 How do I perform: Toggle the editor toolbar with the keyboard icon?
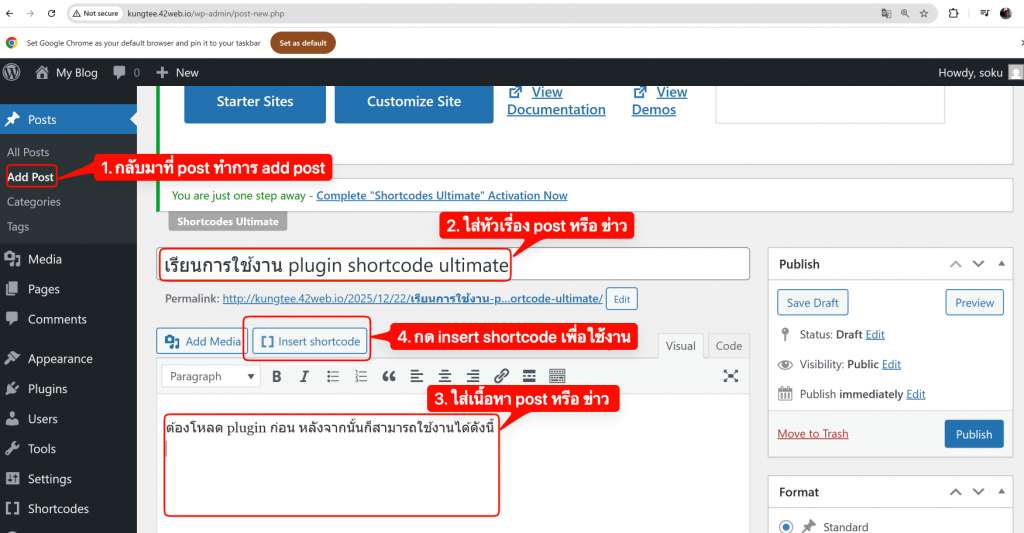pos(557,376)
